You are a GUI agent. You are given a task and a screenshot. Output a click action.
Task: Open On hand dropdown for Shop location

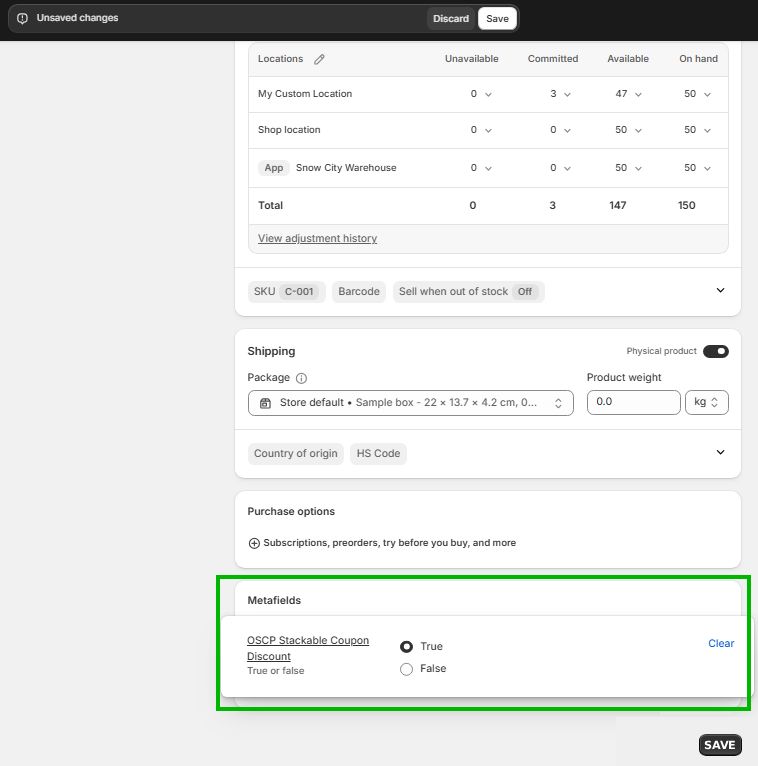click(x=706, y=130)
